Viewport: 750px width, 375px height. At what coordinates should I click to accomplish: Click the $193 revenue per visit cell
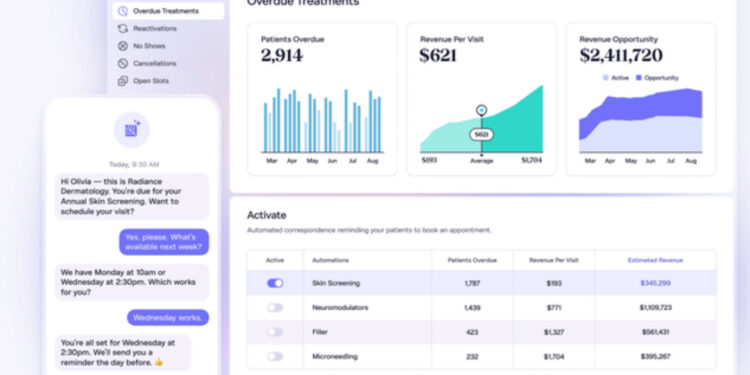click(x=554, y=283)
